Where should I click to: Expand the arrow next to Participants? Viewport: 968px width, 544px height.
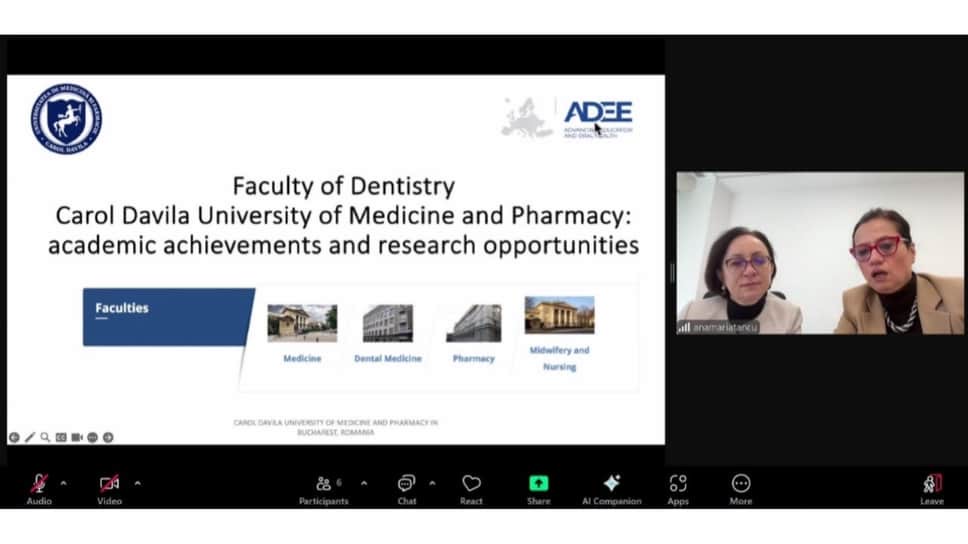pyautogui.click(x=364, y=483)
